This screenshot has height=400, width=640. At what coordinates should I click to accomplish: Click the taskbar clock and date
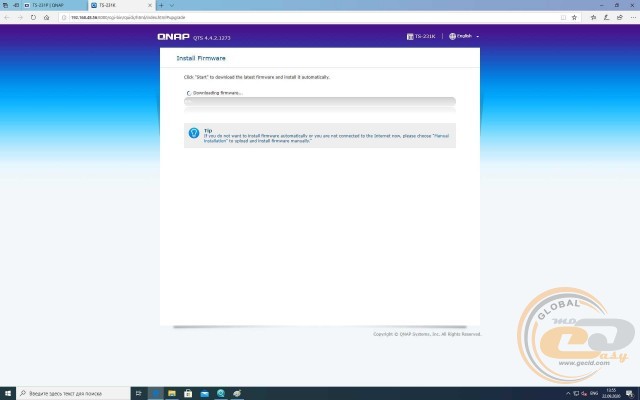coord(611,393)
